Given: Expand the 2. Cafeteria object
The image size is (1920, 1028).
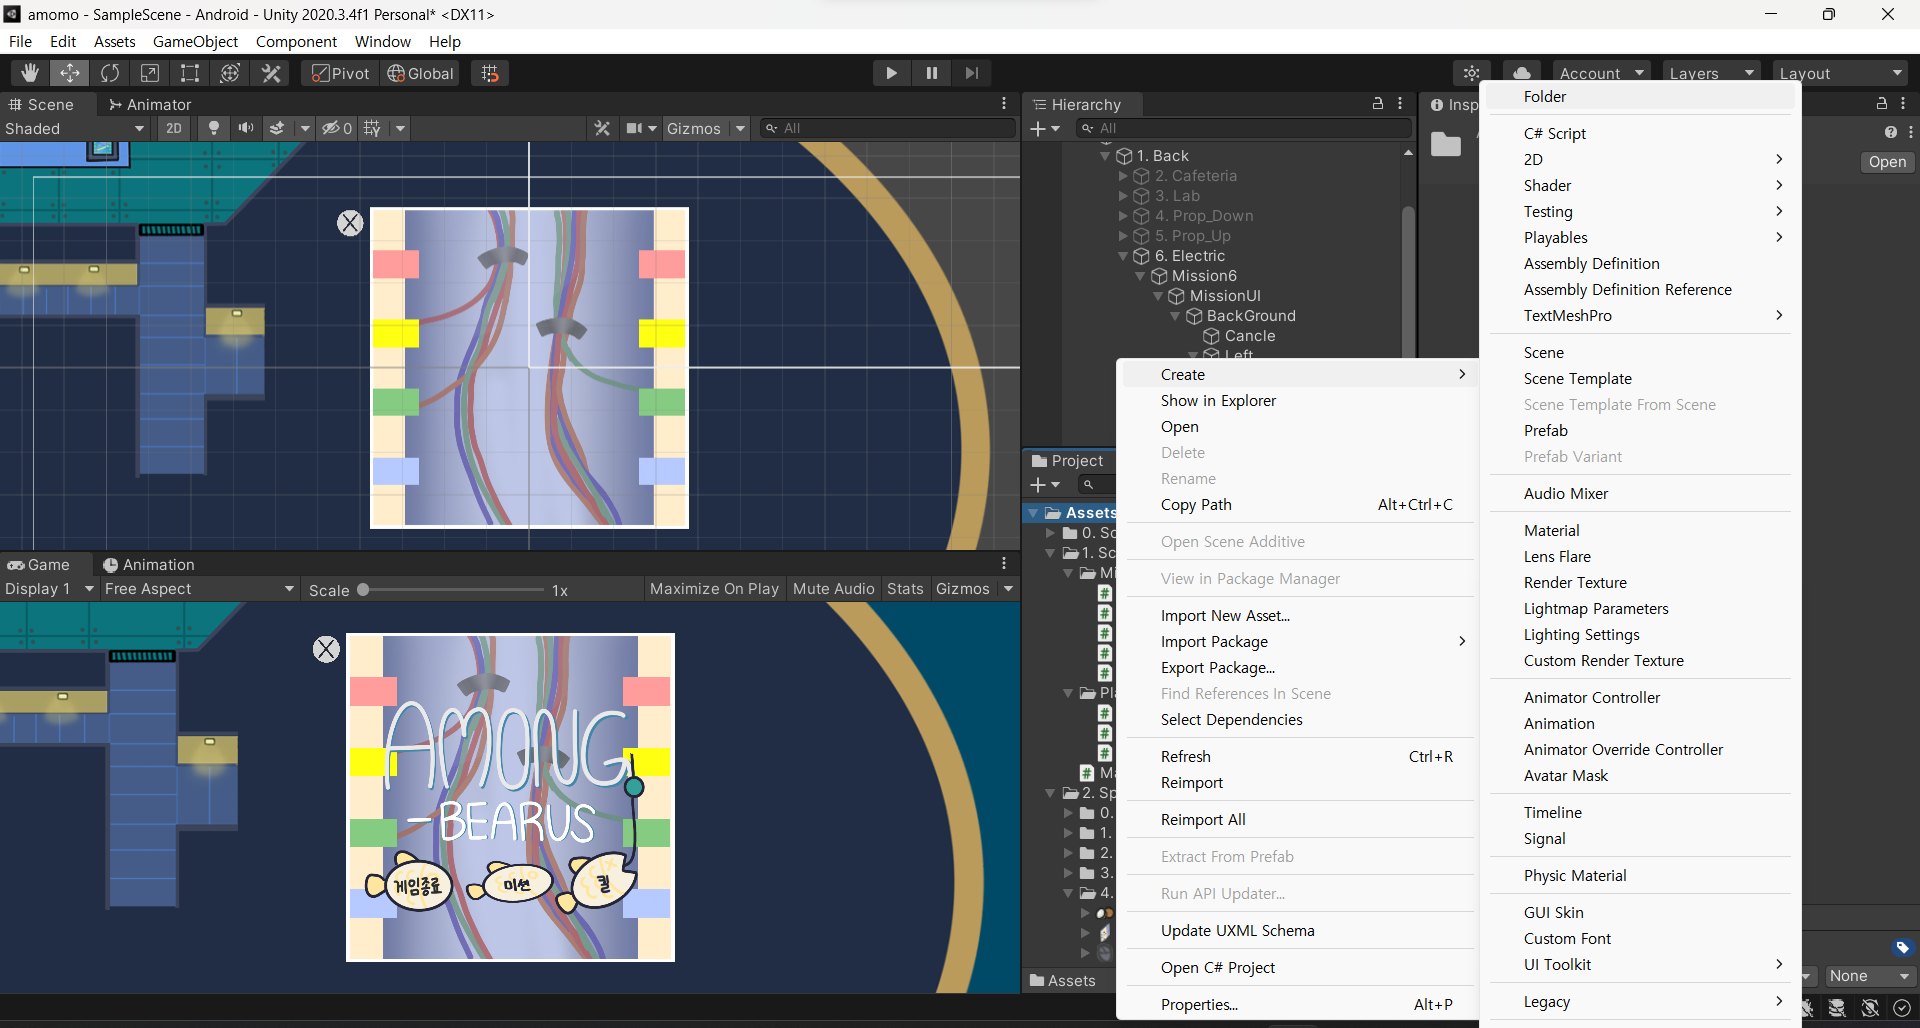Looking at the screenshot, I should click(1123, 176).
